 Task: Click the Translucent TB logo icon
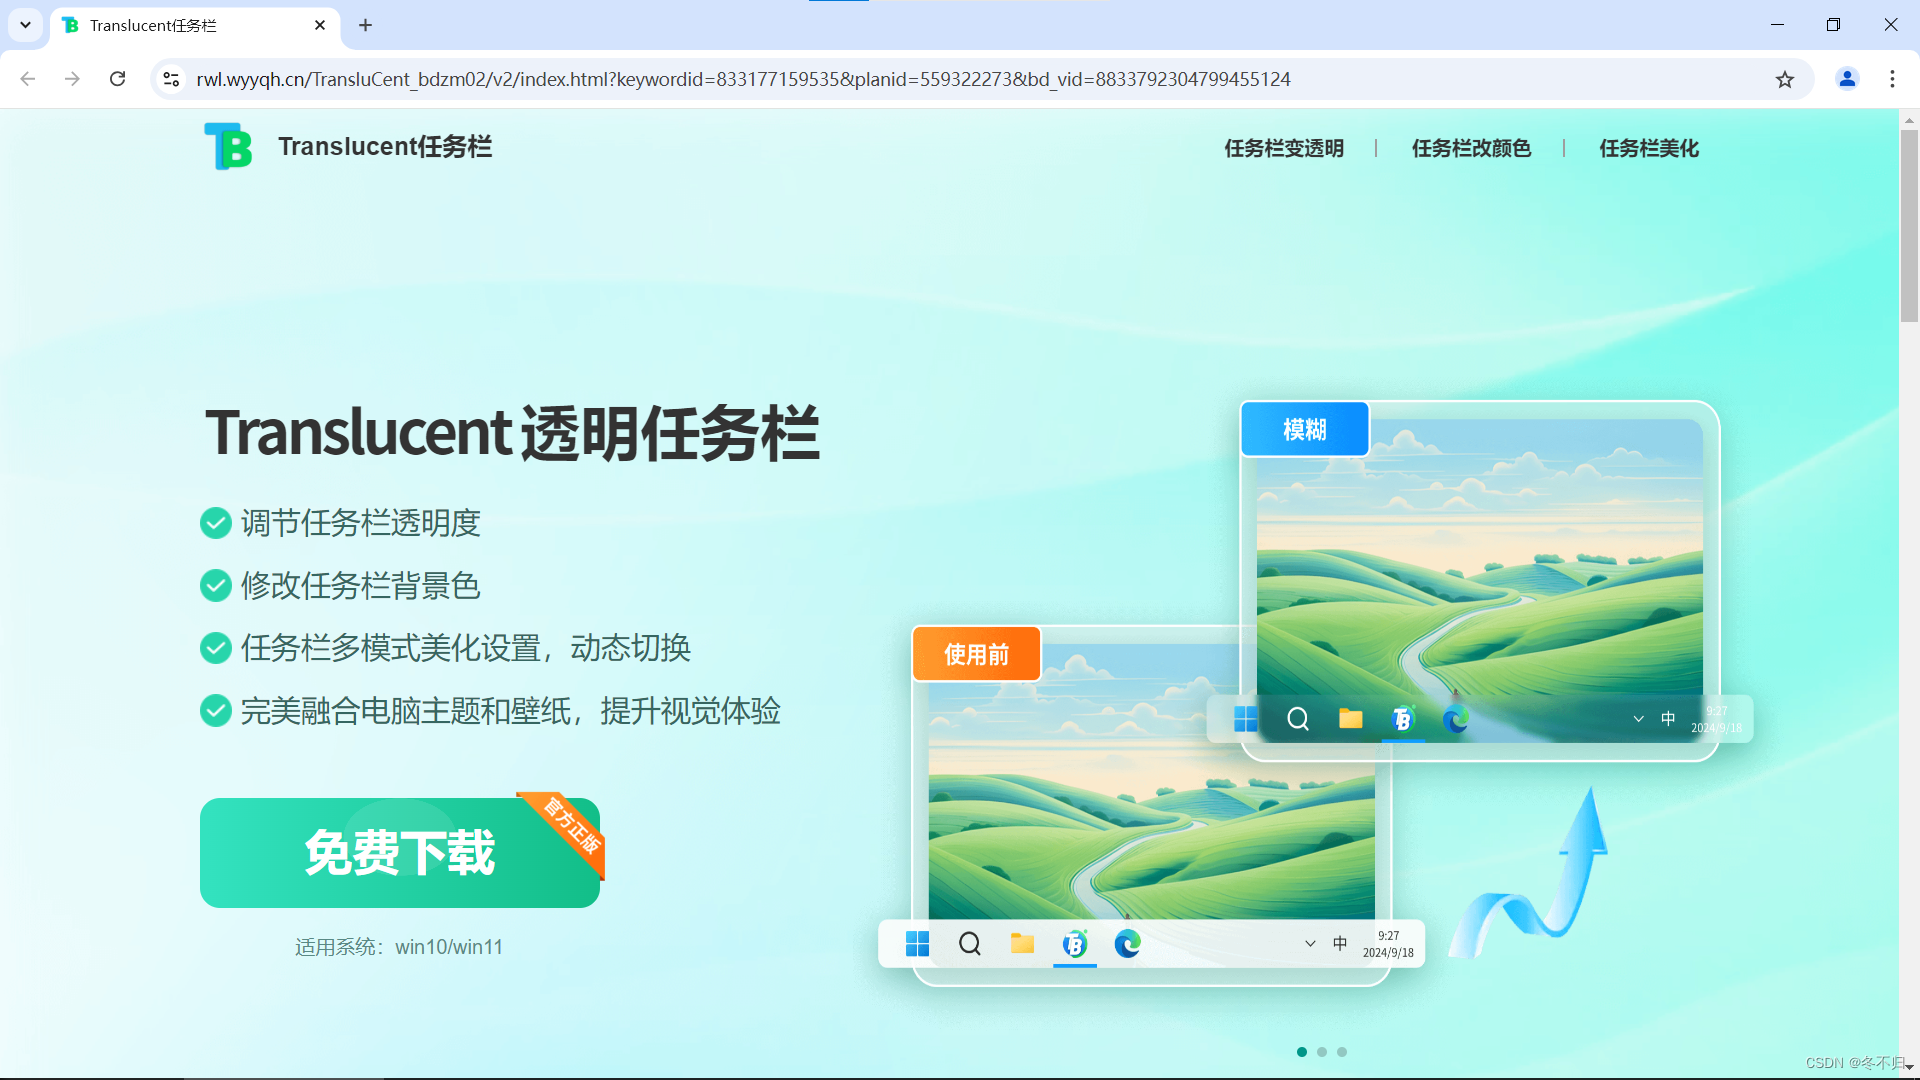click(x=228, y=147)
